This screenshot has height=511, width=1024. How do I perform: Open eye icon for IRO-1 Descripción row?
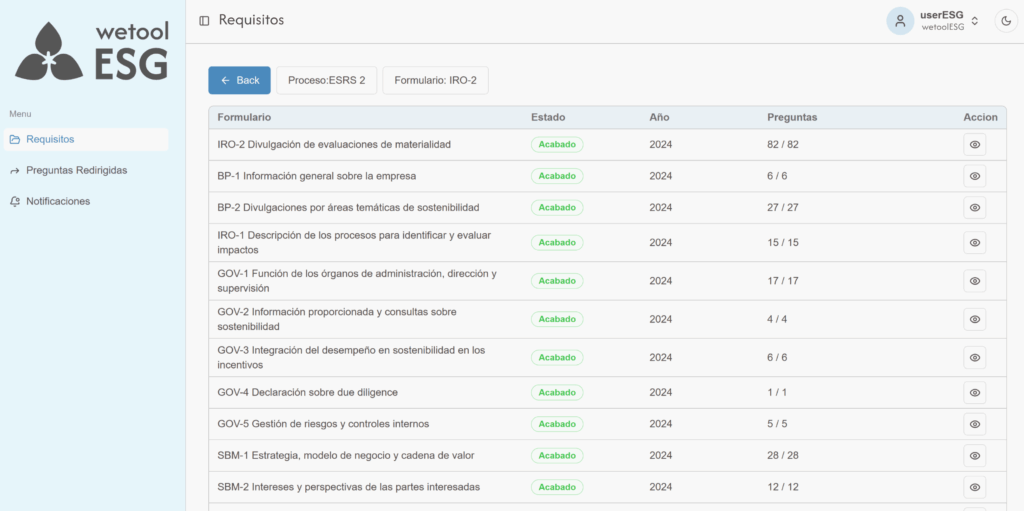click(x=974, y=243)
